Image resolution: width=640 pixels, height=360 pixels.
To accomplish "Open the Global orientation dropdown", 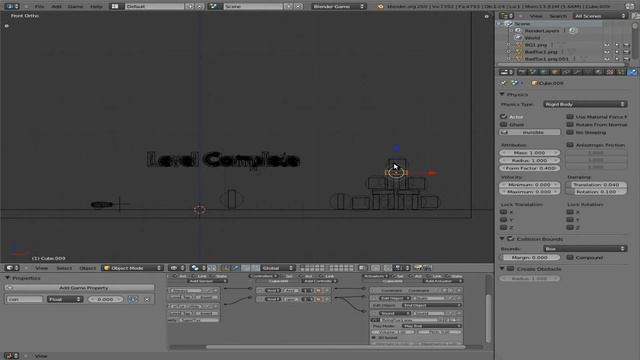I will [x=277, y=268].
